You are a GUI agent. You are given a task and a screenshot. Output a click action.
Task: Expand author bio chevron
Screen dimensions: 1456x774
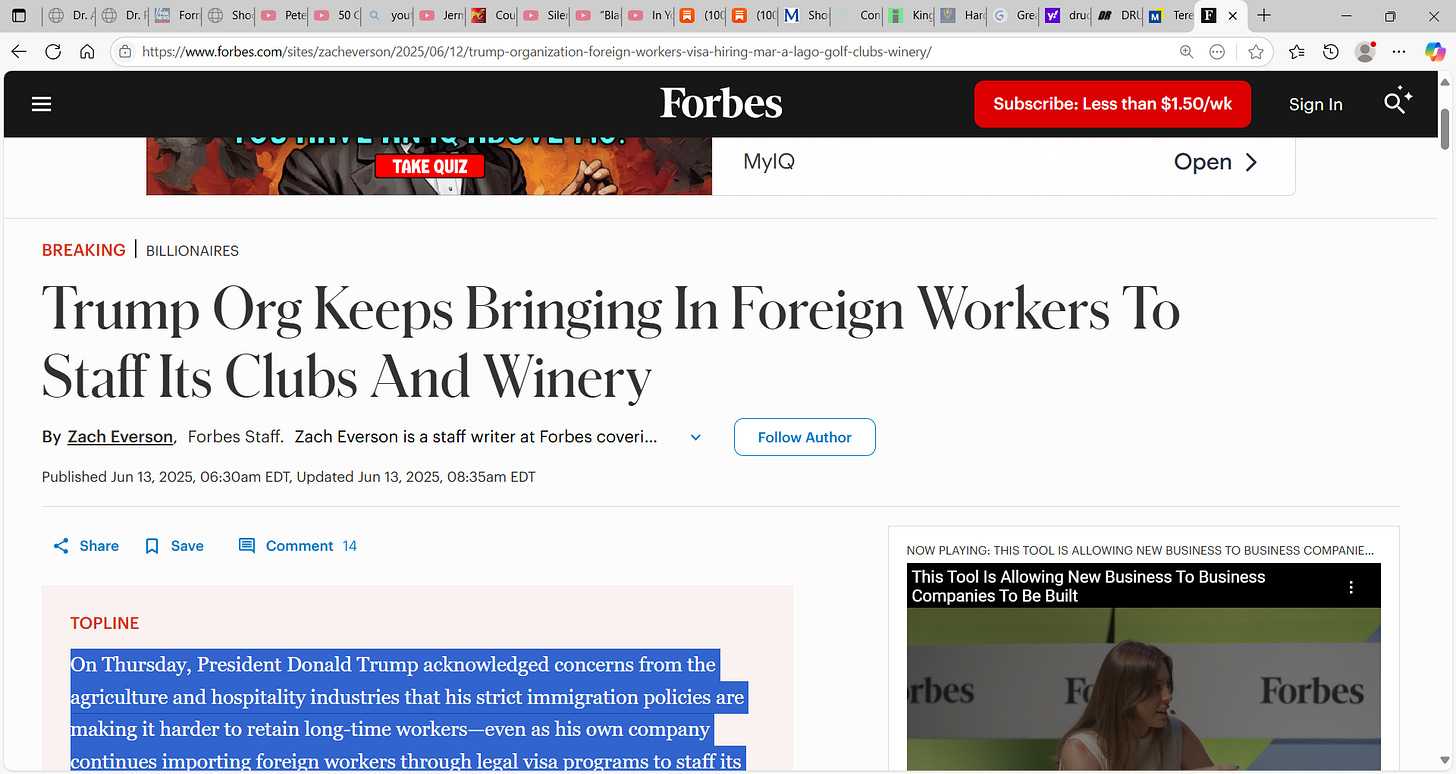click(x=696, y=437)
